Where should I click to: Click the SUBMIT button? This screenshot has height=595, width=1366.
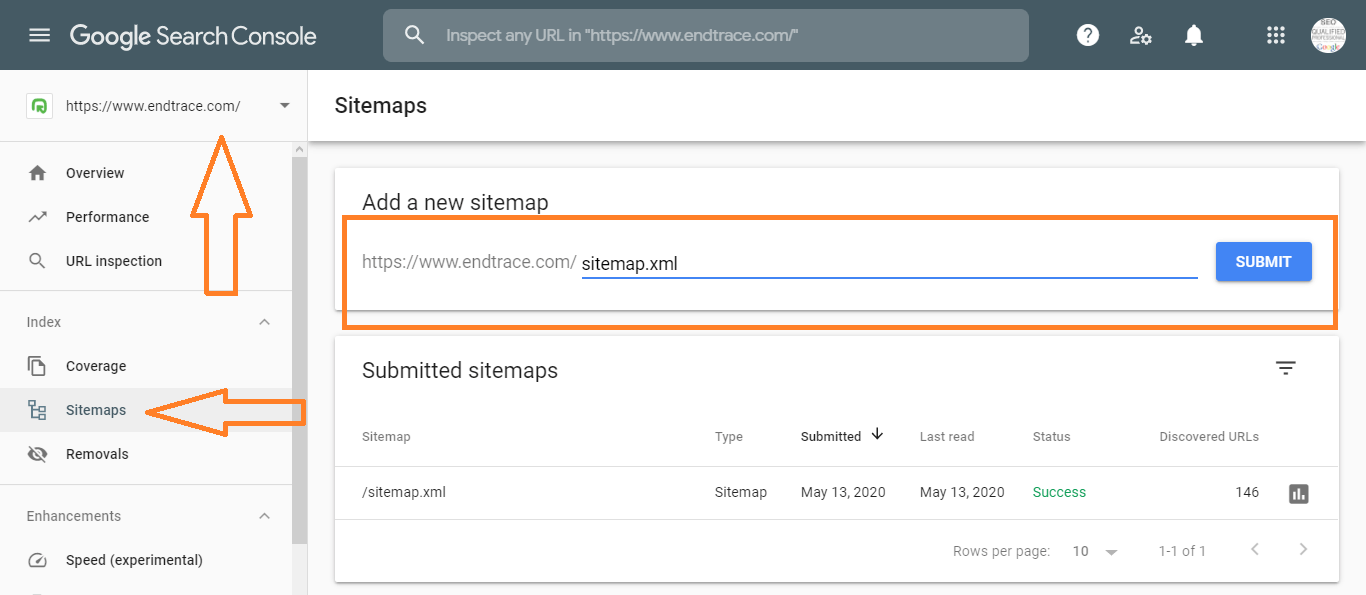1263,262
